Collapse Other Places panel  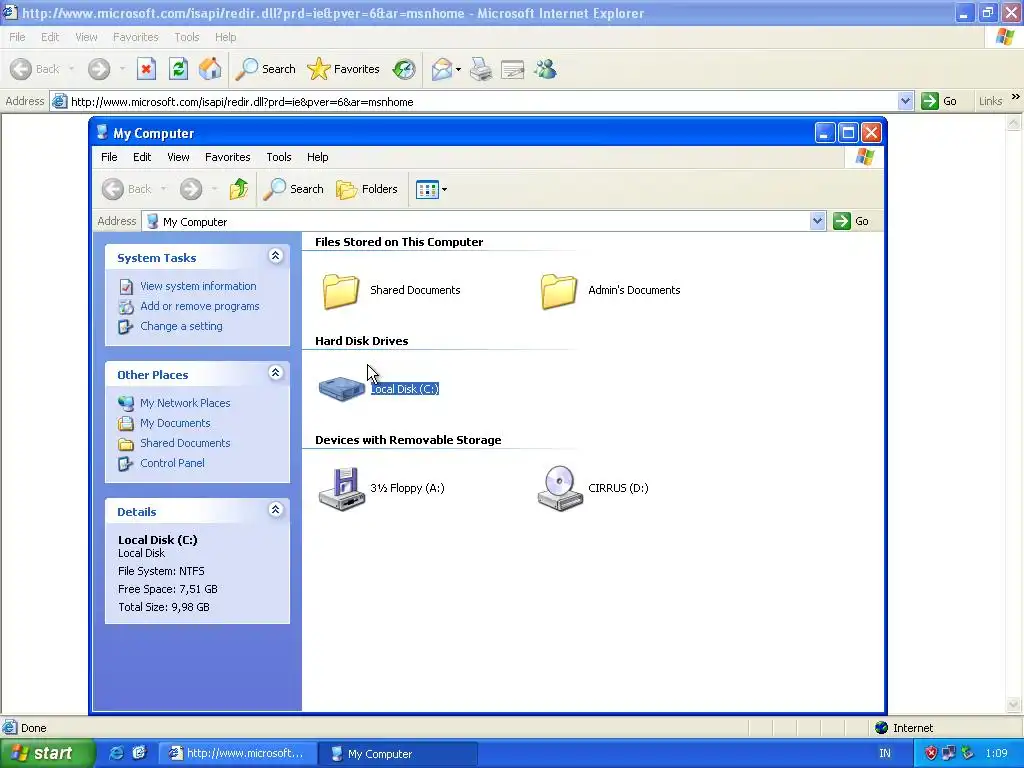276,373
